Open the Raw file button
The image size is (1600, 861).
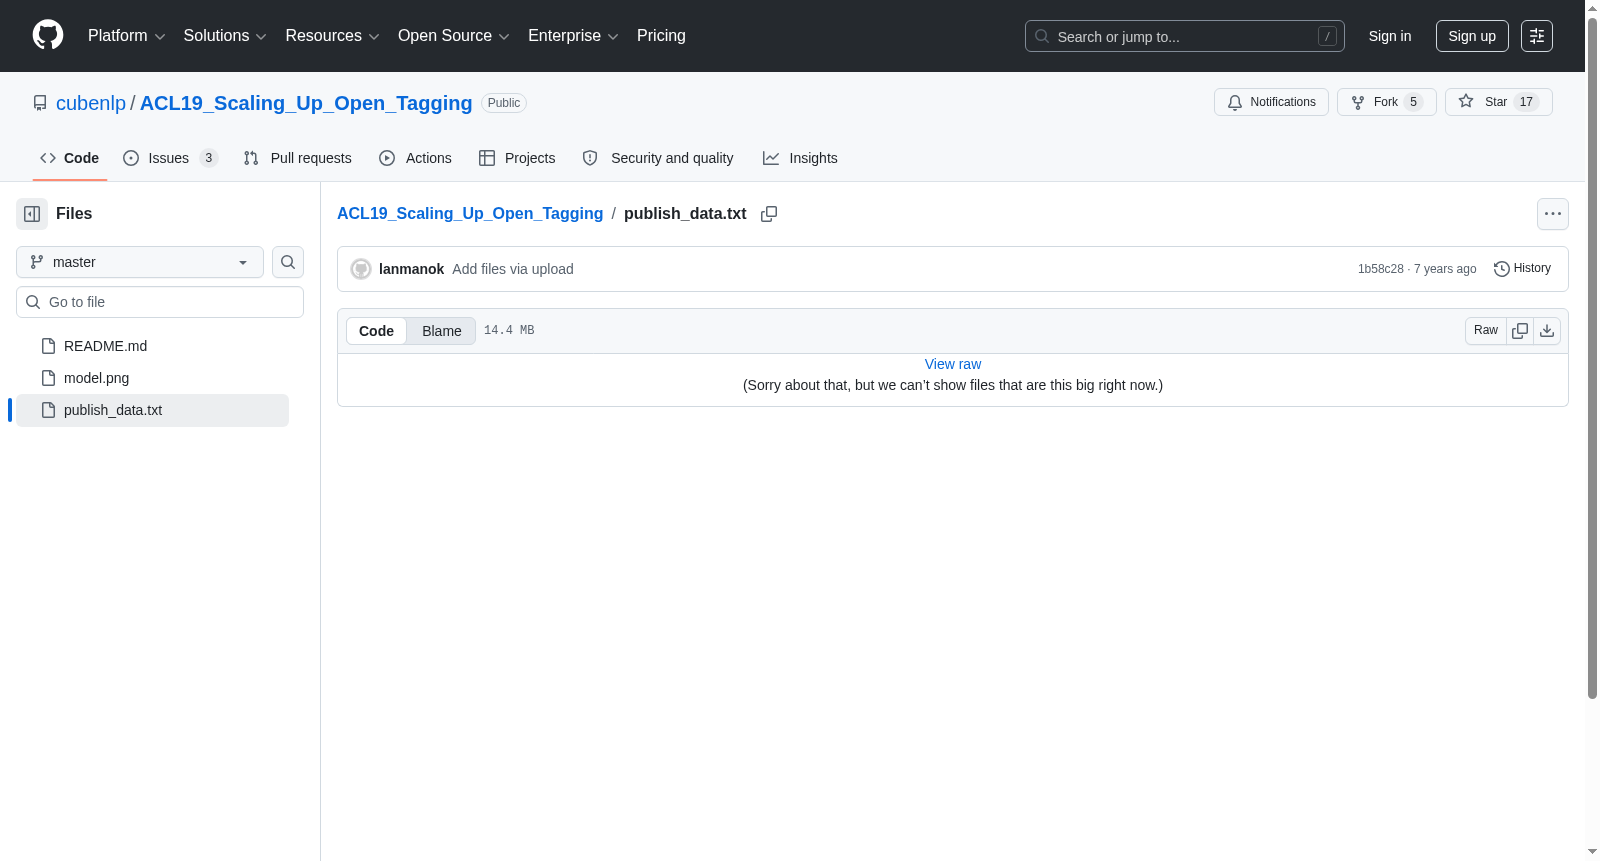tap(1486, 331)
